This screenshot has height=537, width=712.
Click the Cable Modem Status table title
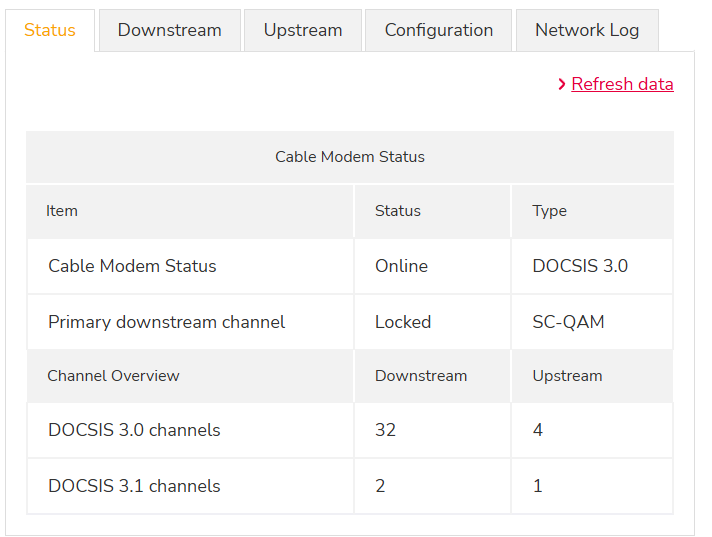[x=350, y=157]
